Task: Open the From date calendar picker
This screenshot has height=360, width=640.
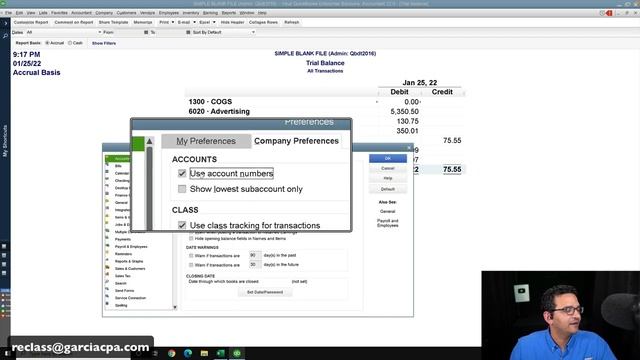Action: click(x=146, y=32)
